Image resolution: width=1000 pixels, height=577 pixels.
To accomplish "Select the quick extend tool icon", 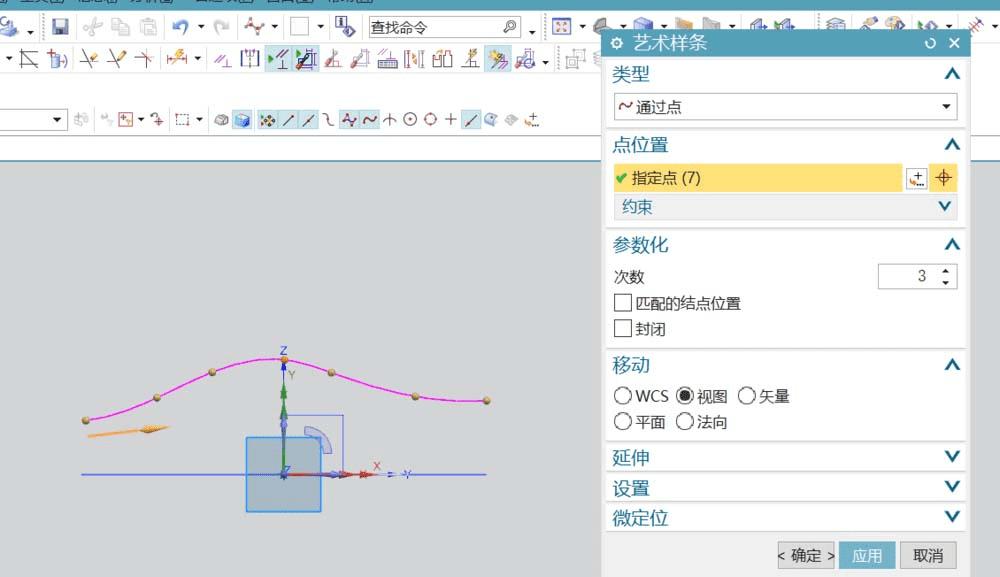I will tap(116, 59).
